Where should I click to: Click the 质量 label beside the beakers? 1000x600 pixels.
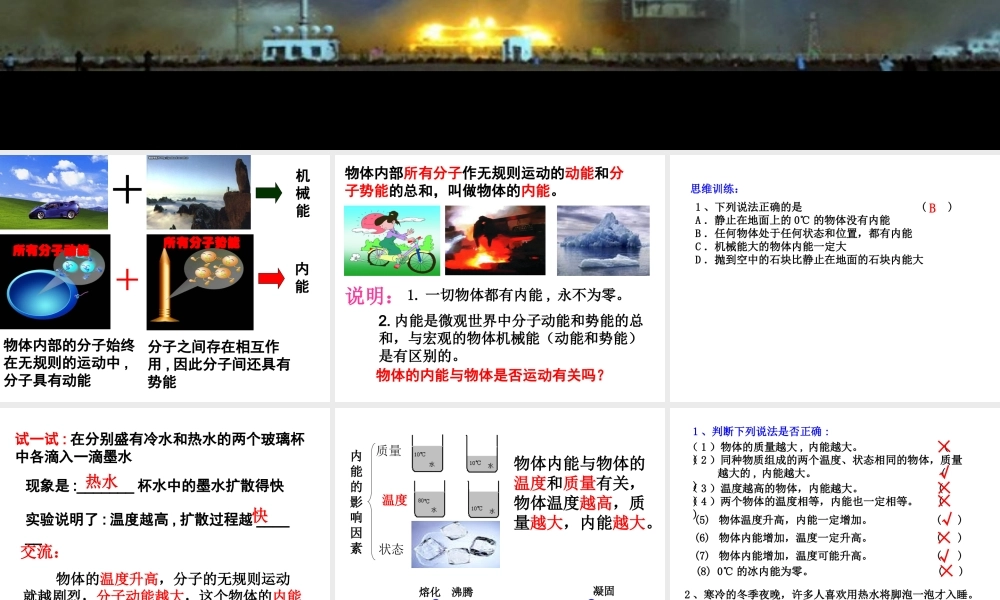(x=388, y=451)
